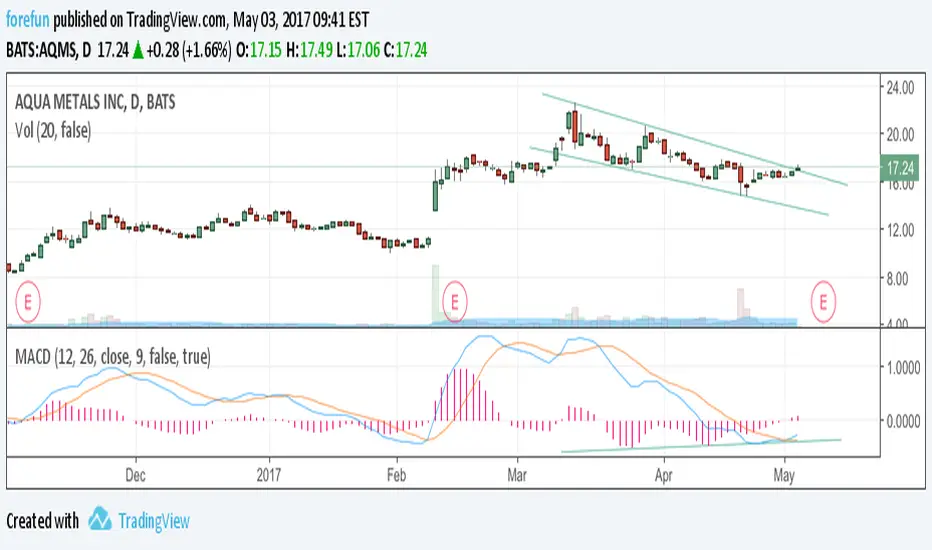932x550 pixels.
Task: Click the TradingView logo icon
Action: tap(100, 519)
